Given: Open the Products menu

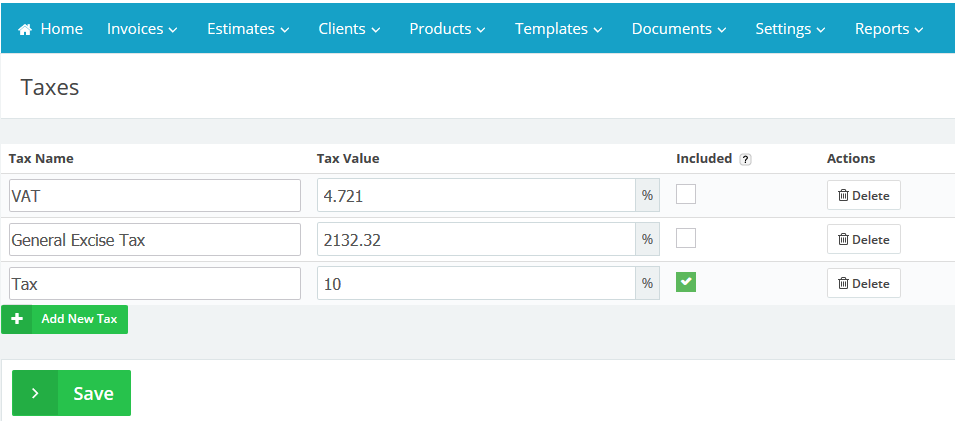Looking at the screenshot, I should (447, 29).
